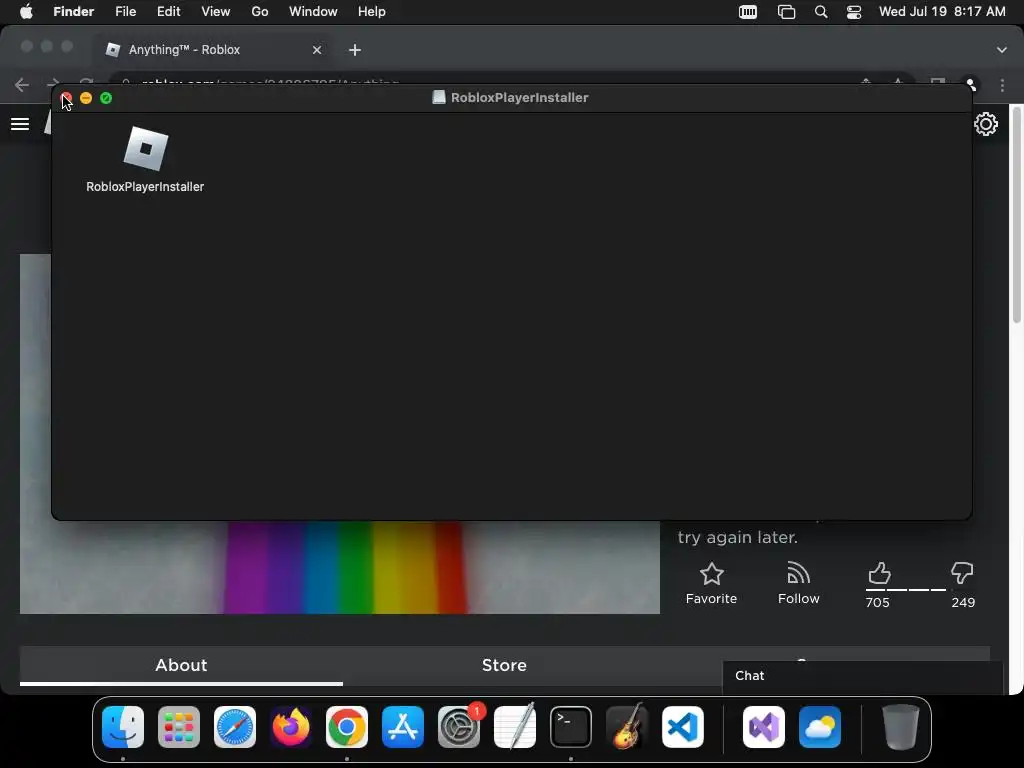
Task: Open Terminal from the Dock
Action: [x=571, y=727]
